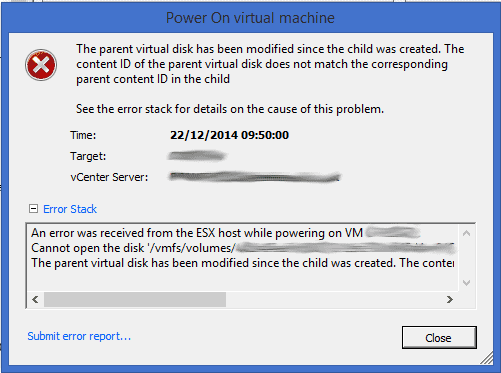Click the 22/12/2014 09:50:00 time value

coord(229,135)
